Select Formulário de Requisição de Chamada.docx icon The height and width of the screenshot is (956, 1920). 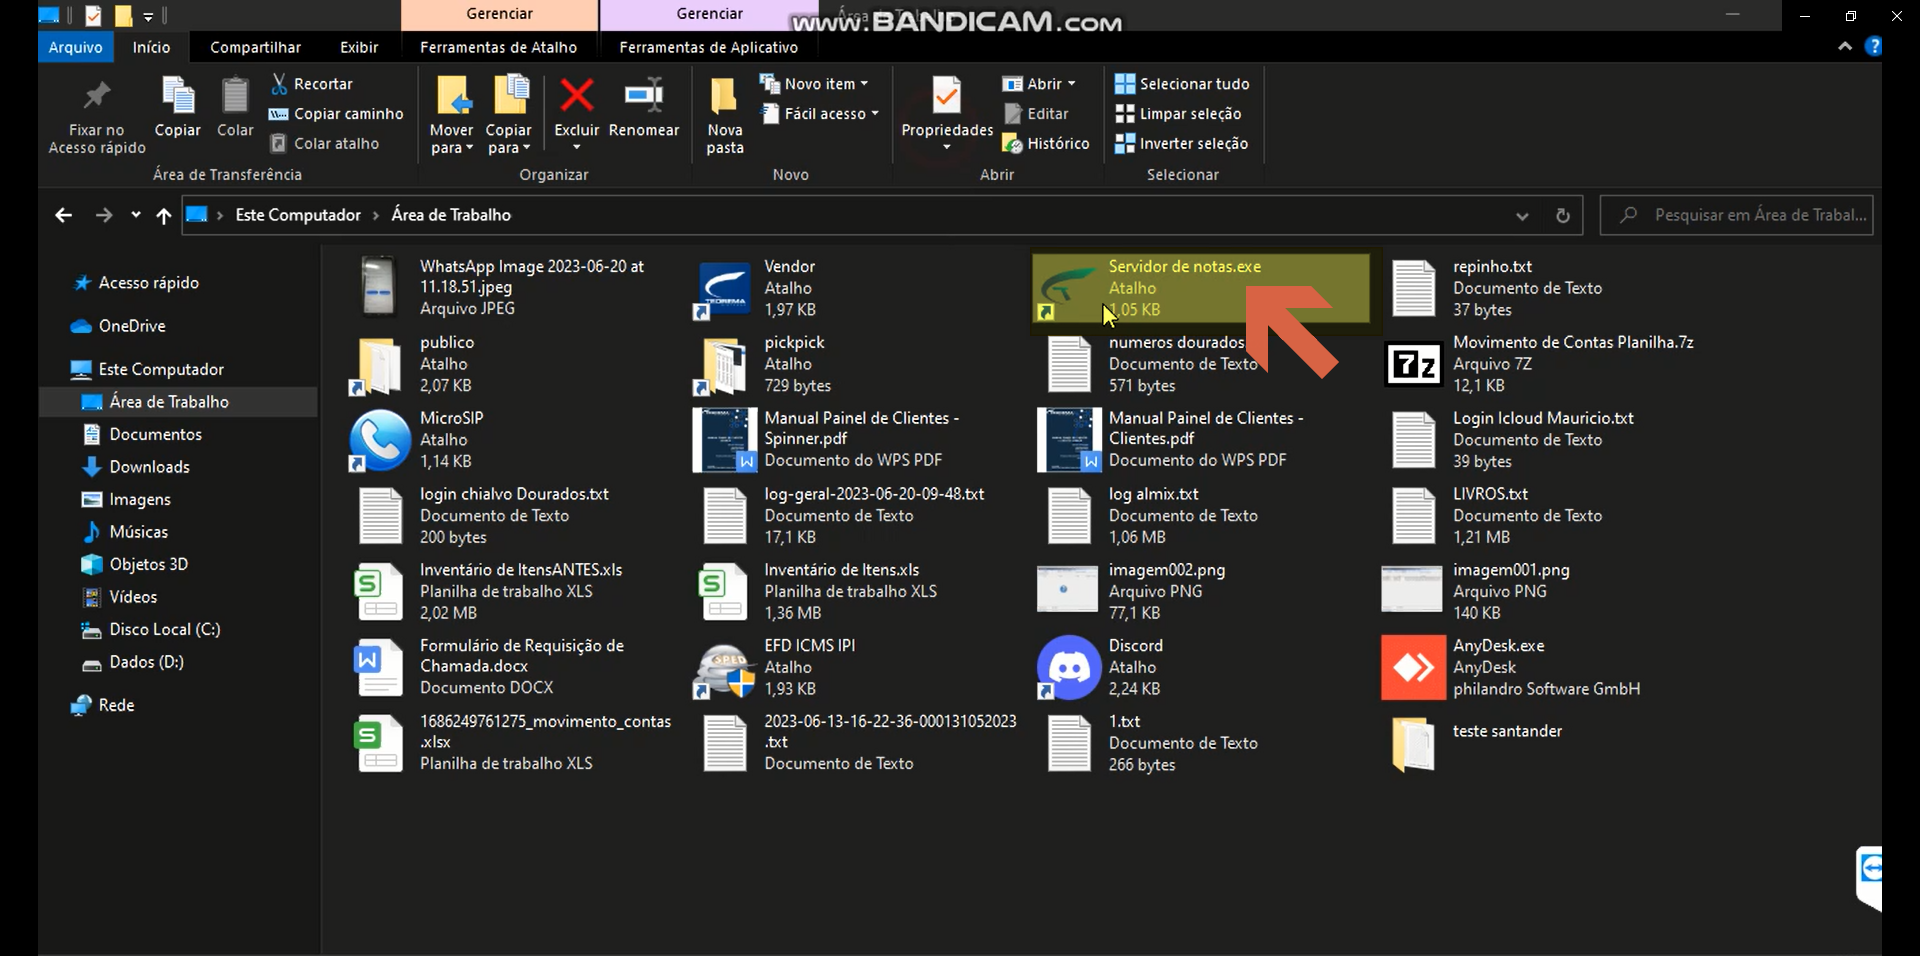point(380,667)
